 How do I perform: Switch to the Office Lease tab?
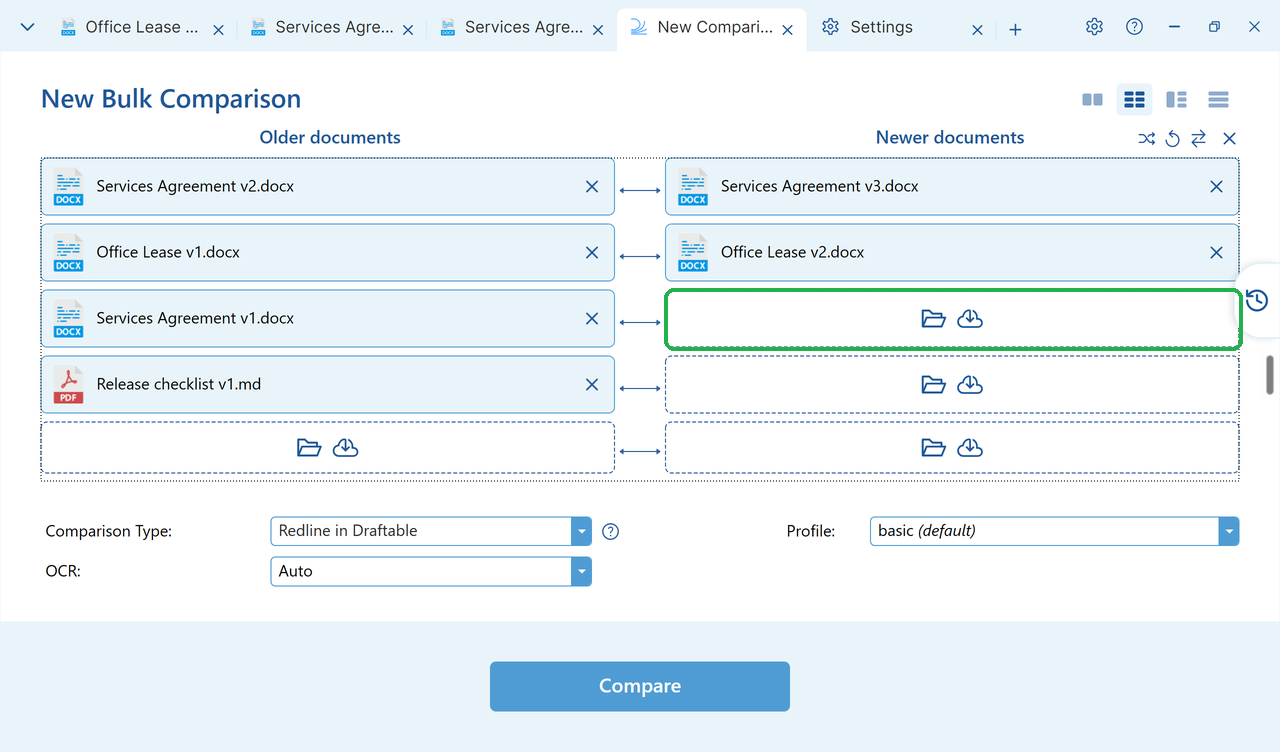[x=141, y=27]
